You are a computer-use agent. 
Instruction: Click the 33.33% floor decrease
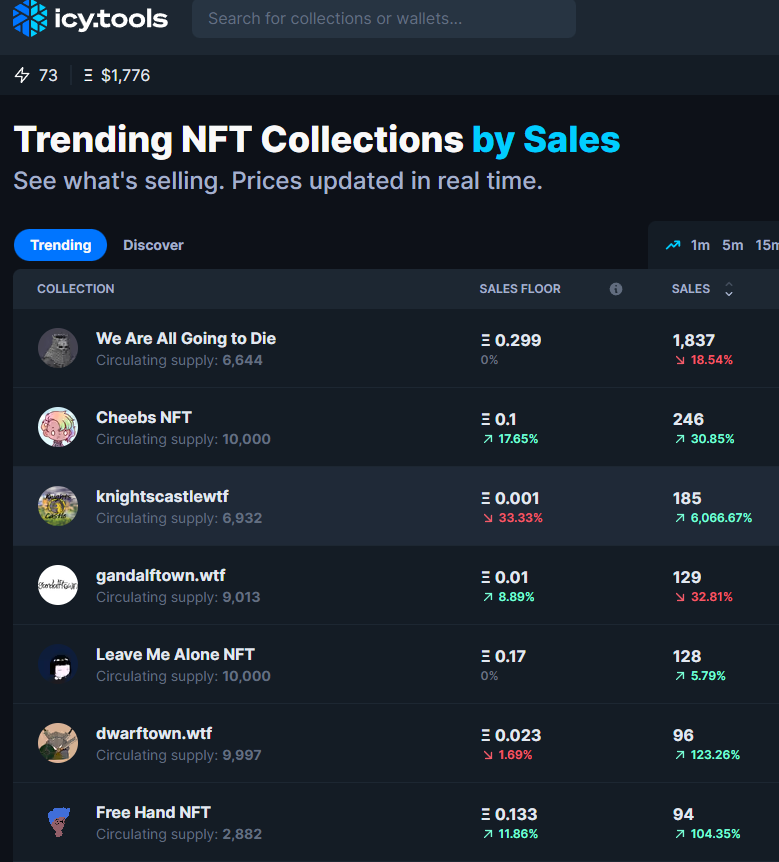click(x=521, y=518)
